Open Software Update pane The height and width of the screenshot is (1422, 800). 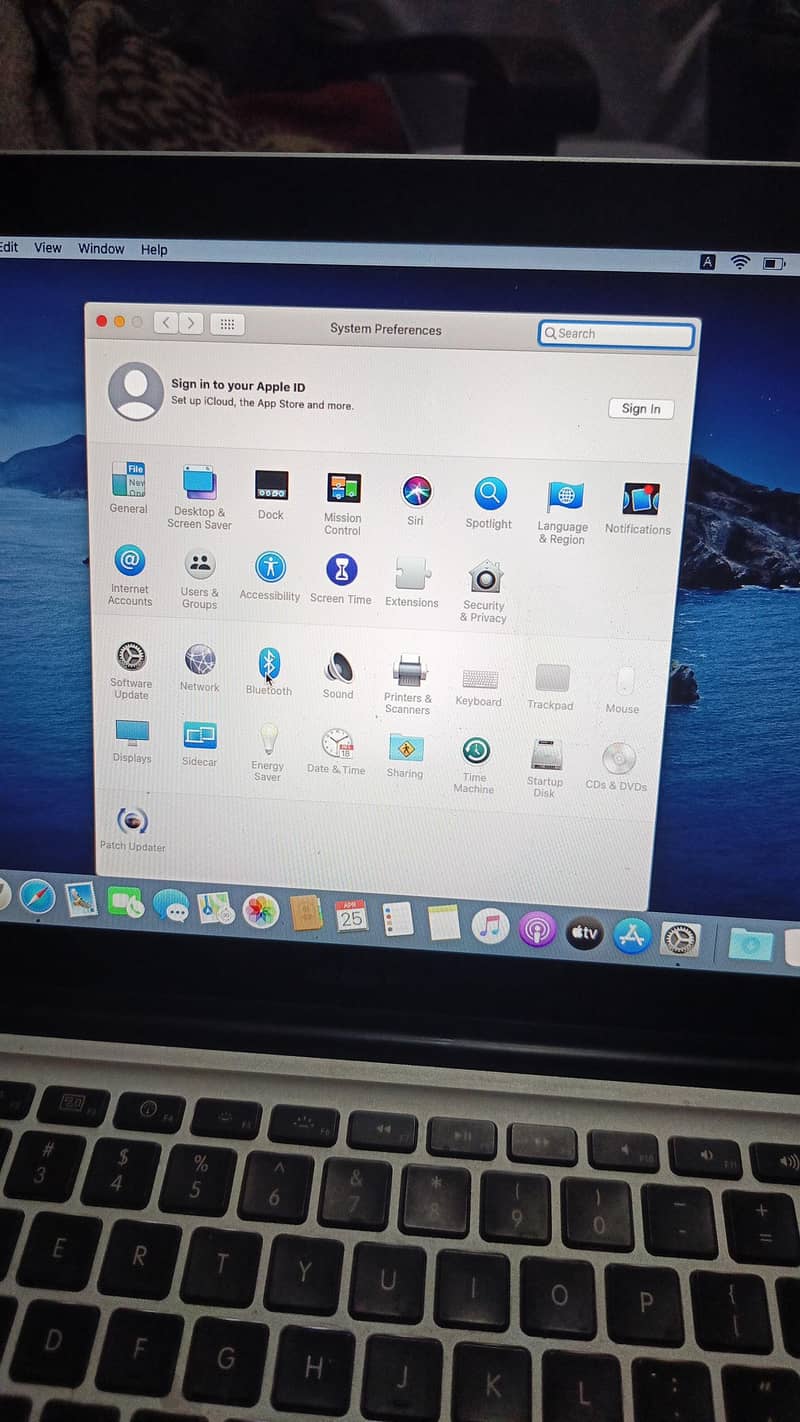[131, 670]
